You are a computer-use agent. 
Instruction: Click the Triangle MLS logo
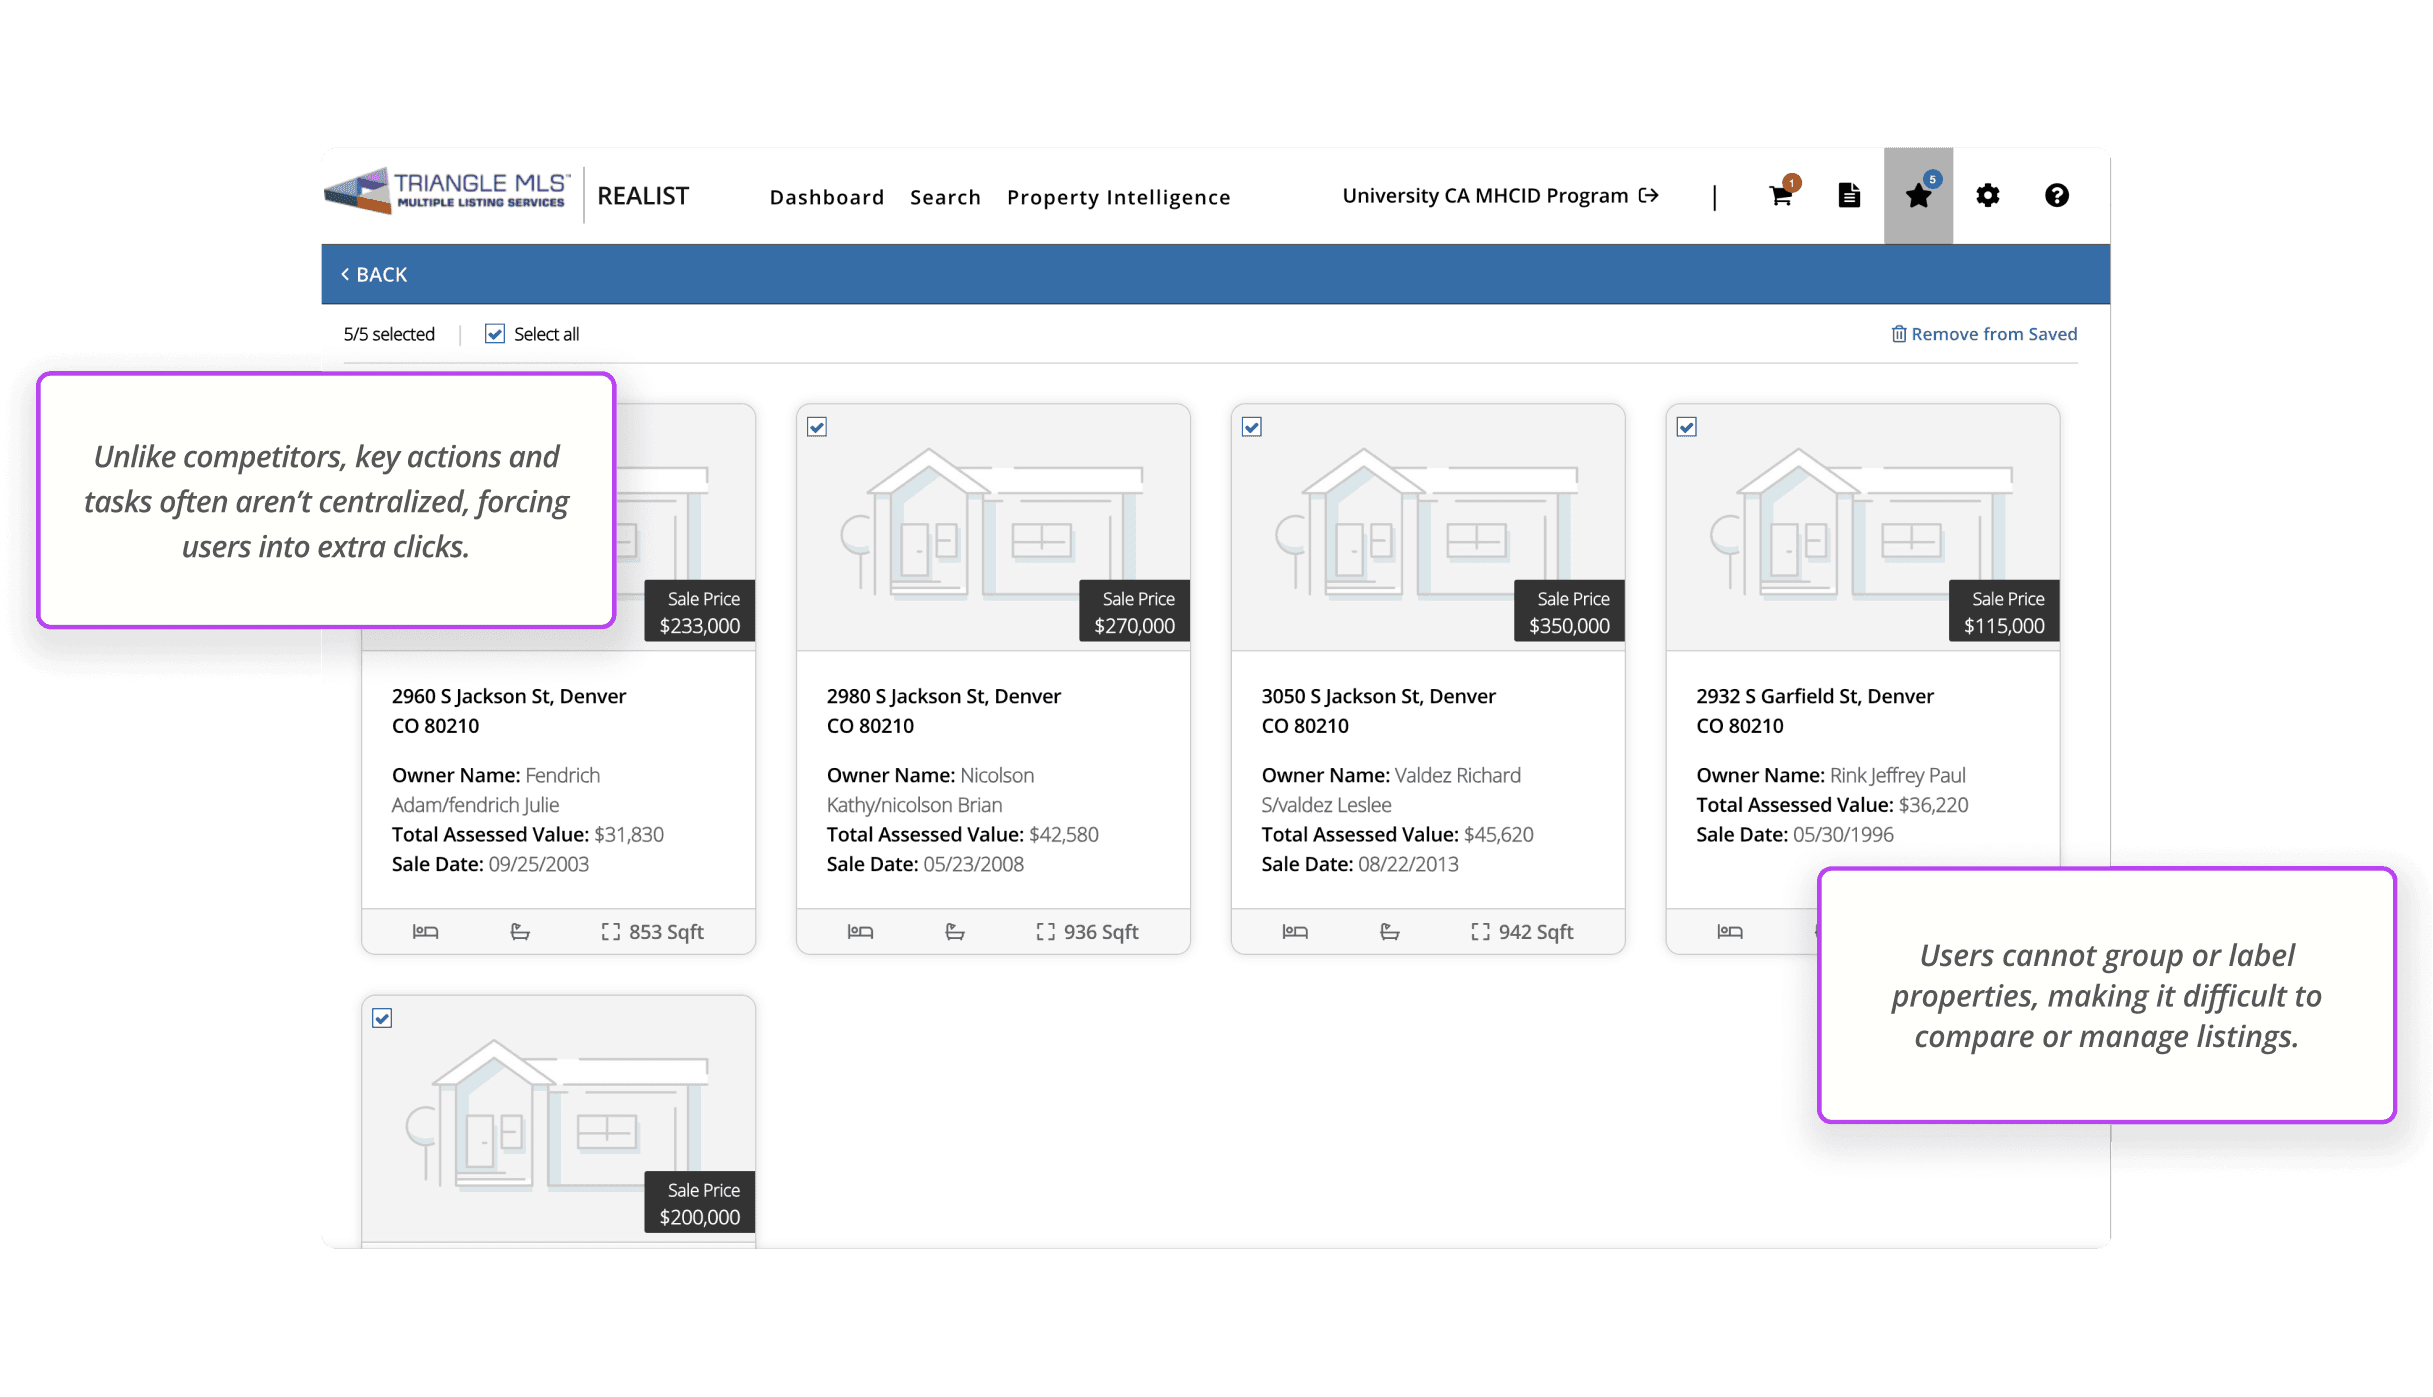pyautogui.click(x=448, y=190)
